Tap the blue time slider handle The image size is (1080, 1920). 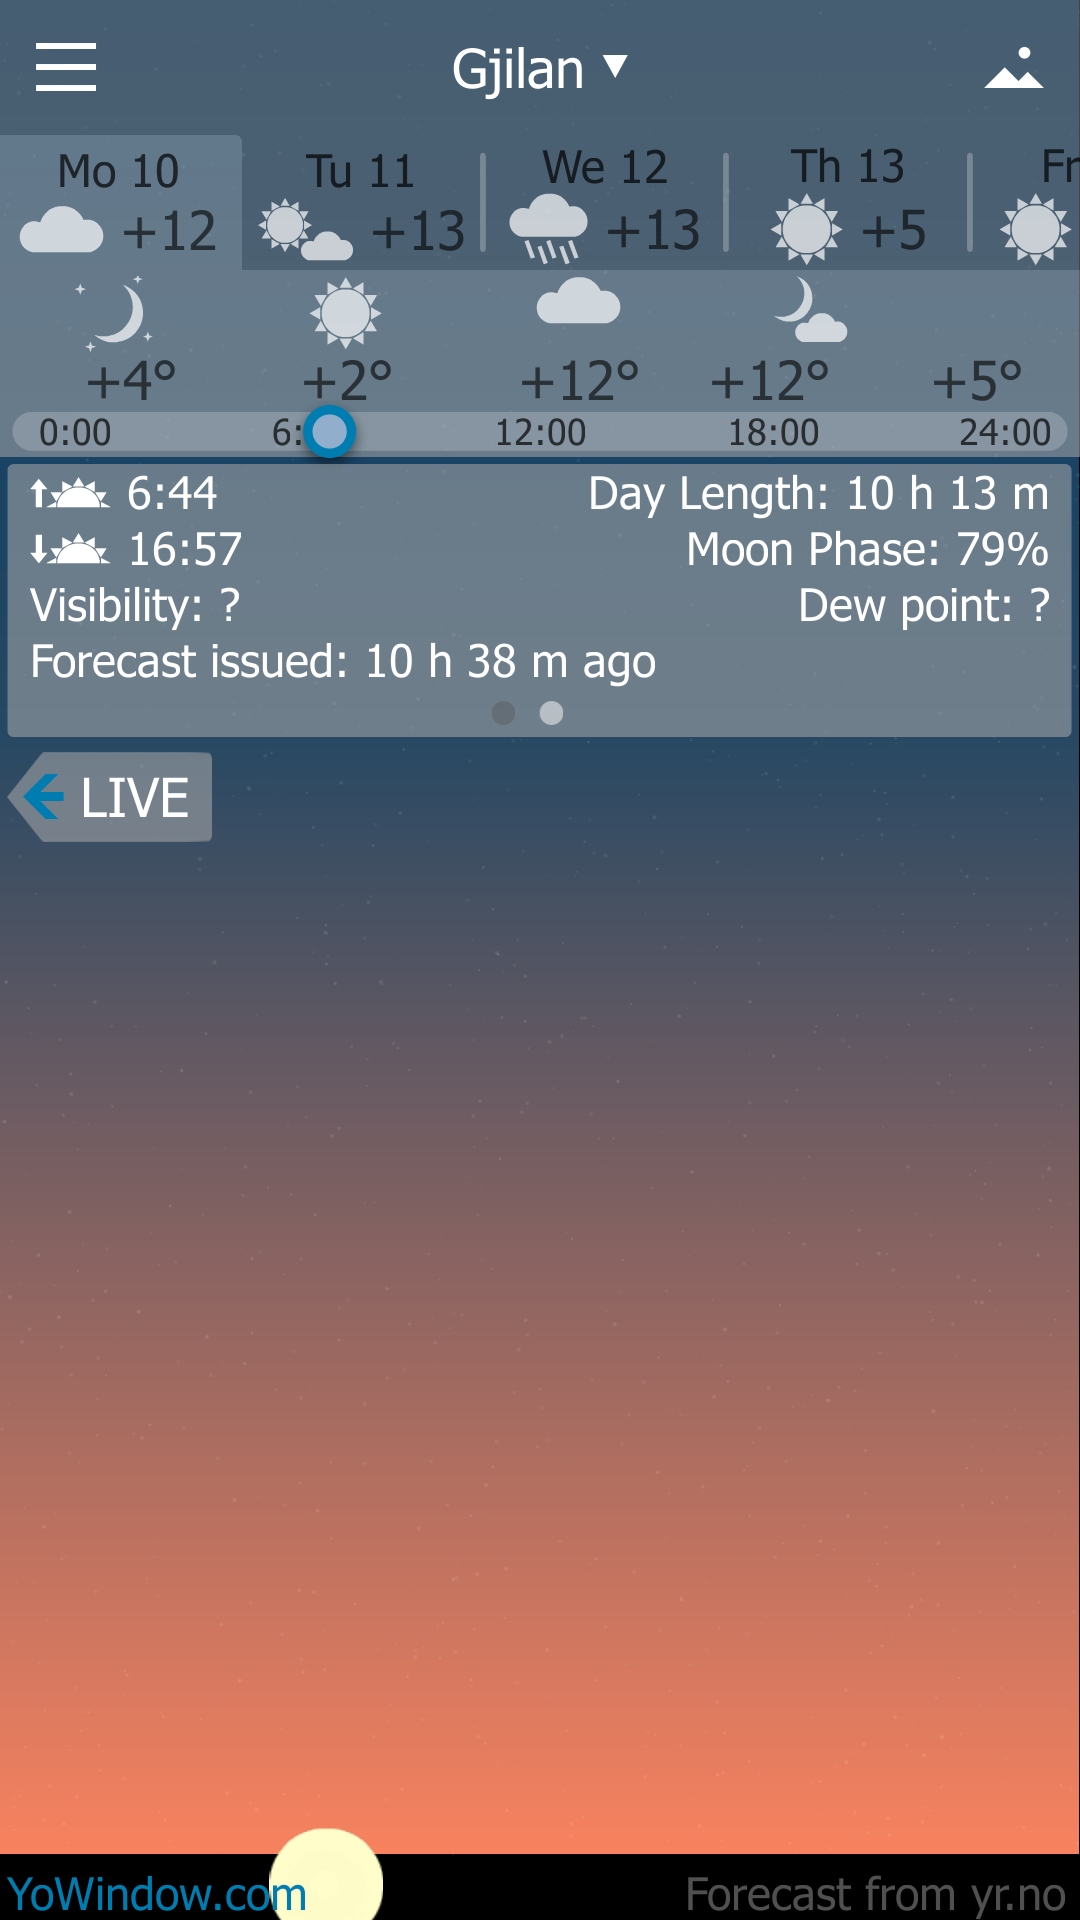[x=329, y=432]
